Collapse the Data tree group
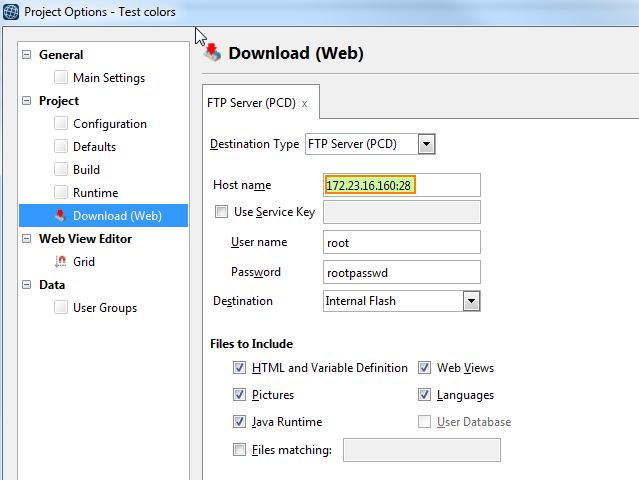The image size is (639, 480). pyautogui.click(x=26, y=284)
